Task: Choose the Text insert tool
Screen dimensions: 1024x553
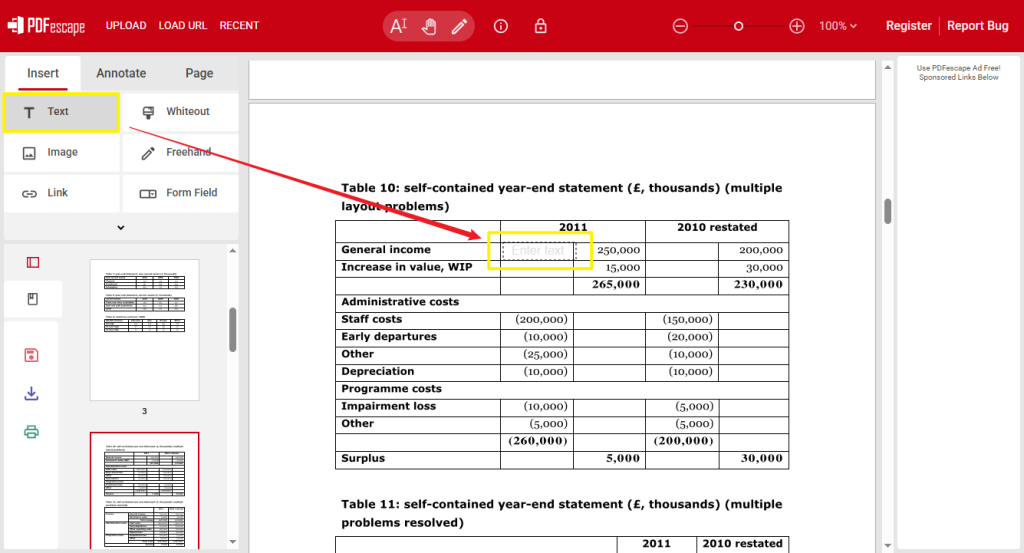Action: 61,112
